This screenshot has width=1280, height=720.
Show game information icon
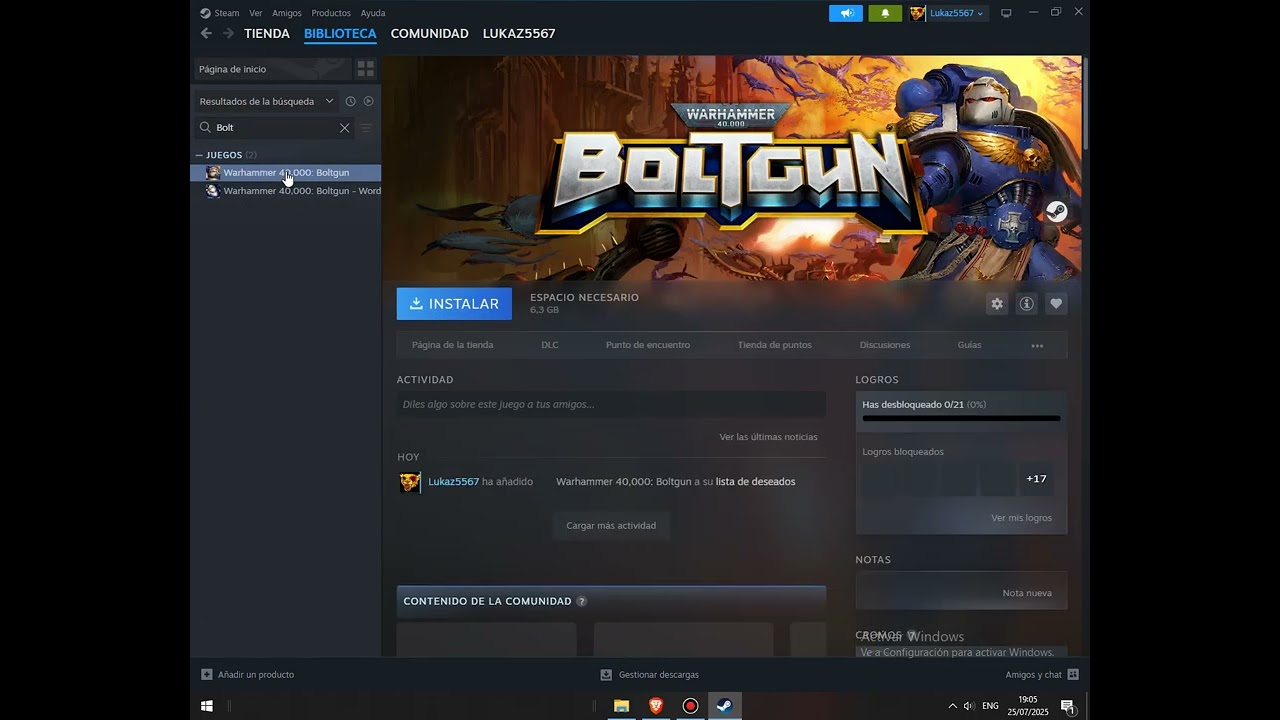[1026, 304]
